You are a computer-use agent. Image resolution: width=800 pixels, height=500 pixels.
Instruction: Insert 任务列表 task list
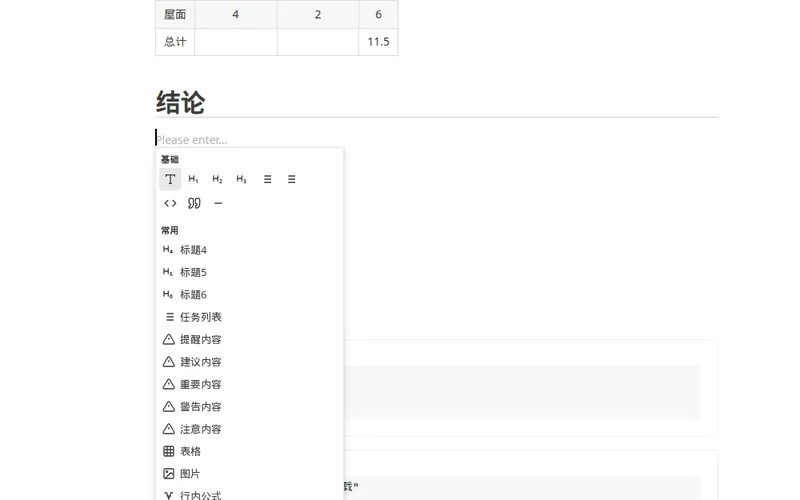point(249,317)
